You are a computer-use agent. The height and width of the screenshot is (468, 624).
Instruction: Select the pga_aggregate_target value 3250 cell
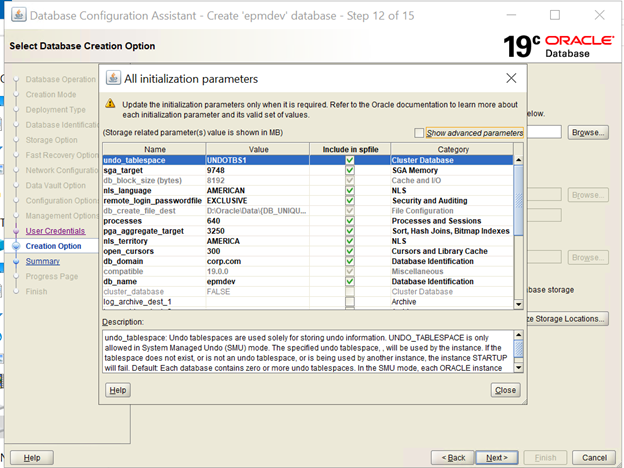258,231
